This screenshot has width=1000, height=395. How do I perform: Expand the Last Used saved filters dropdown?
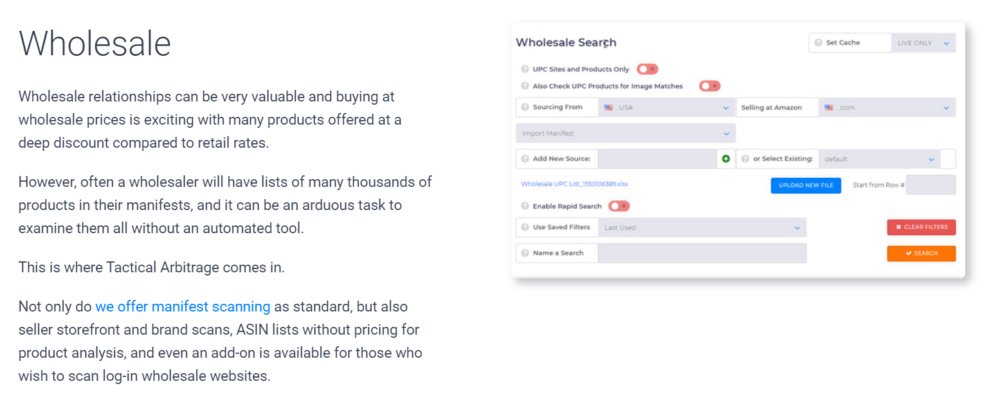coord(702,227)
